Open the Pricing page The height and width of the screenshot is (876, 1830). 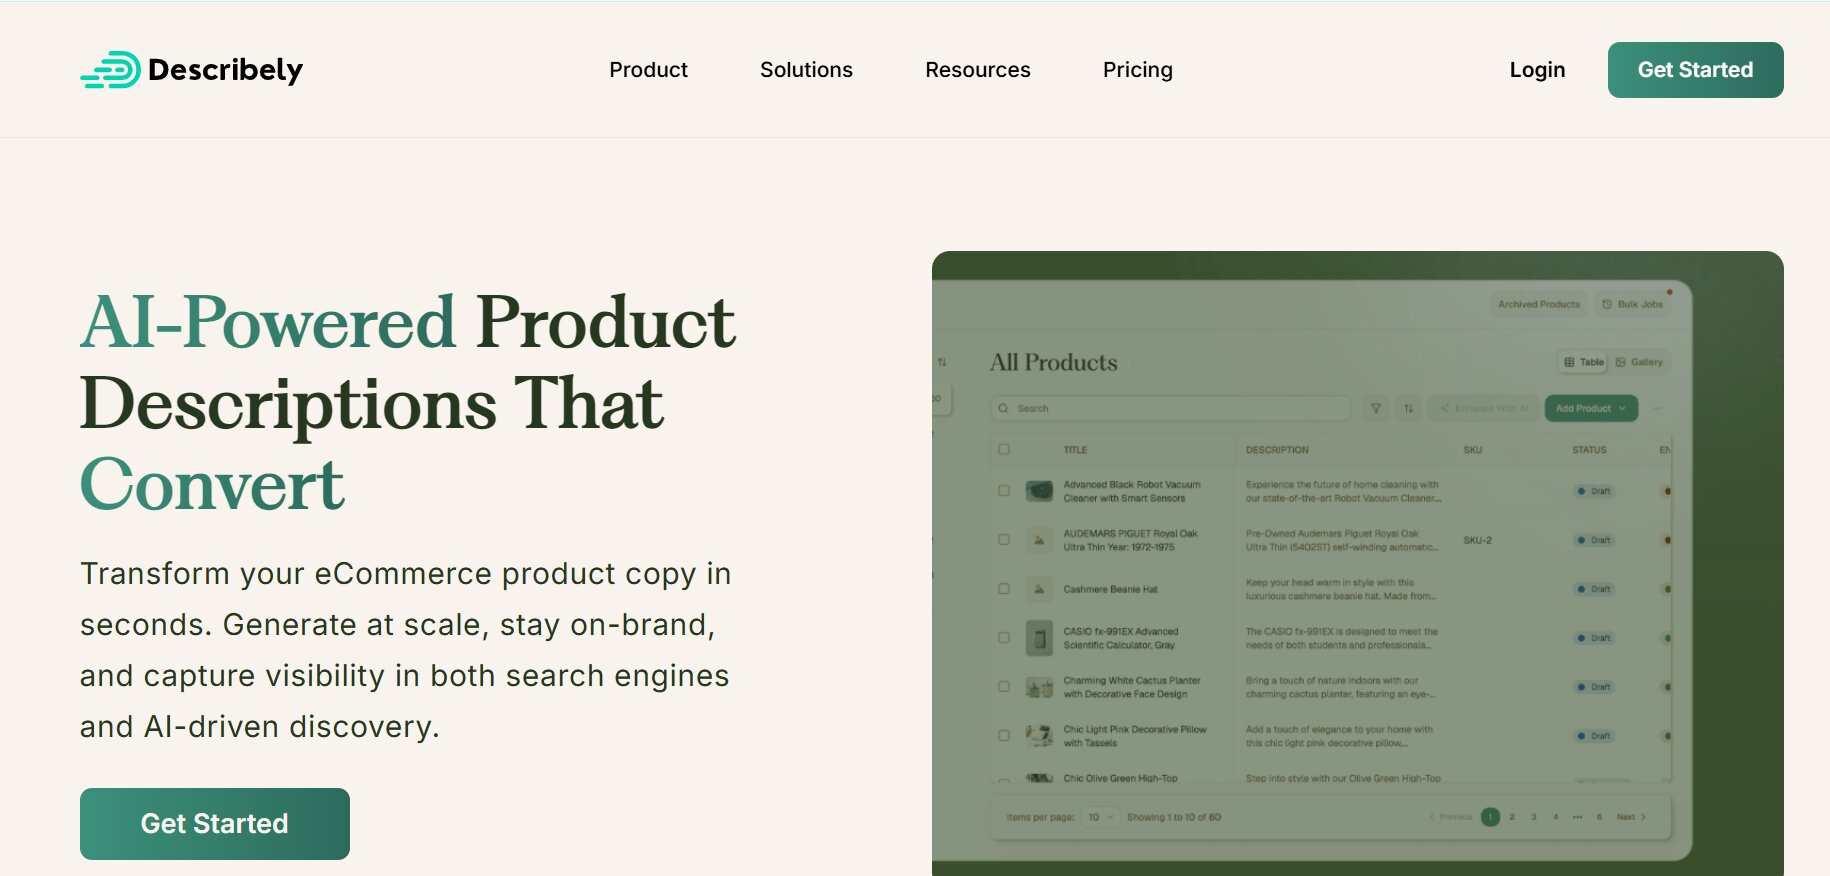click(x=1137, y=70)
